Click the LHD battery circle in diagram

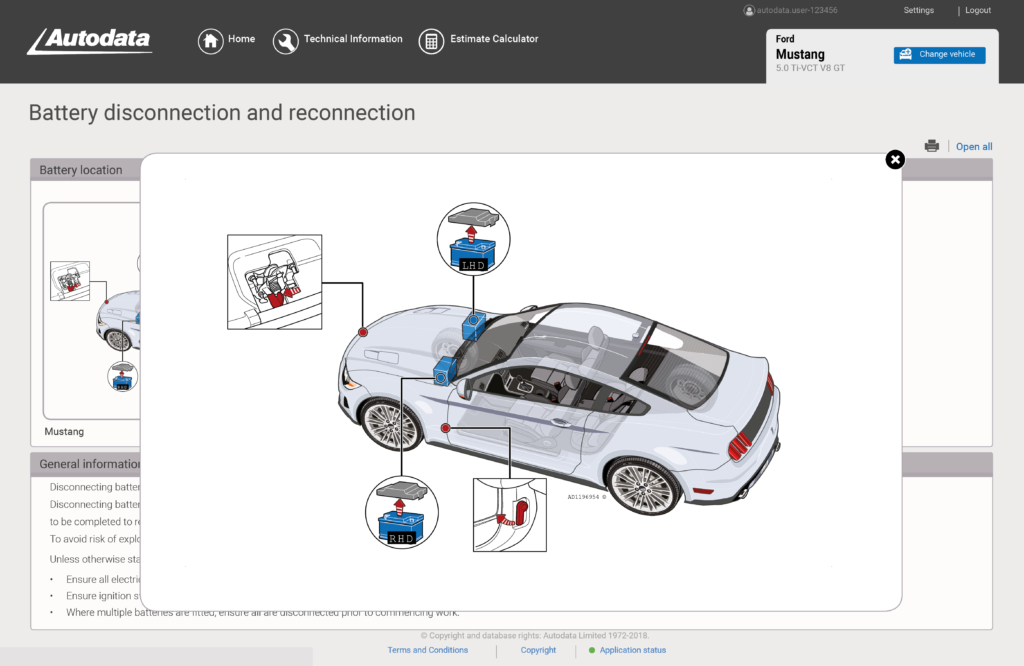tap(474, 241)
